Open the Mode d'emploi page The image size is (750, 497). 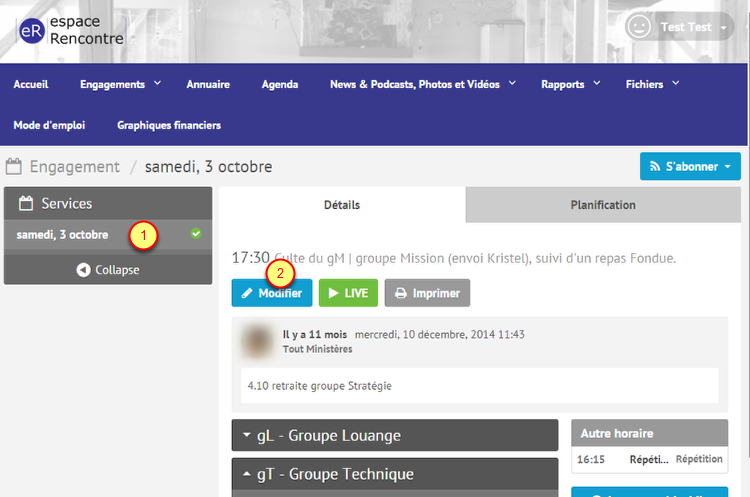click(49, 125)
